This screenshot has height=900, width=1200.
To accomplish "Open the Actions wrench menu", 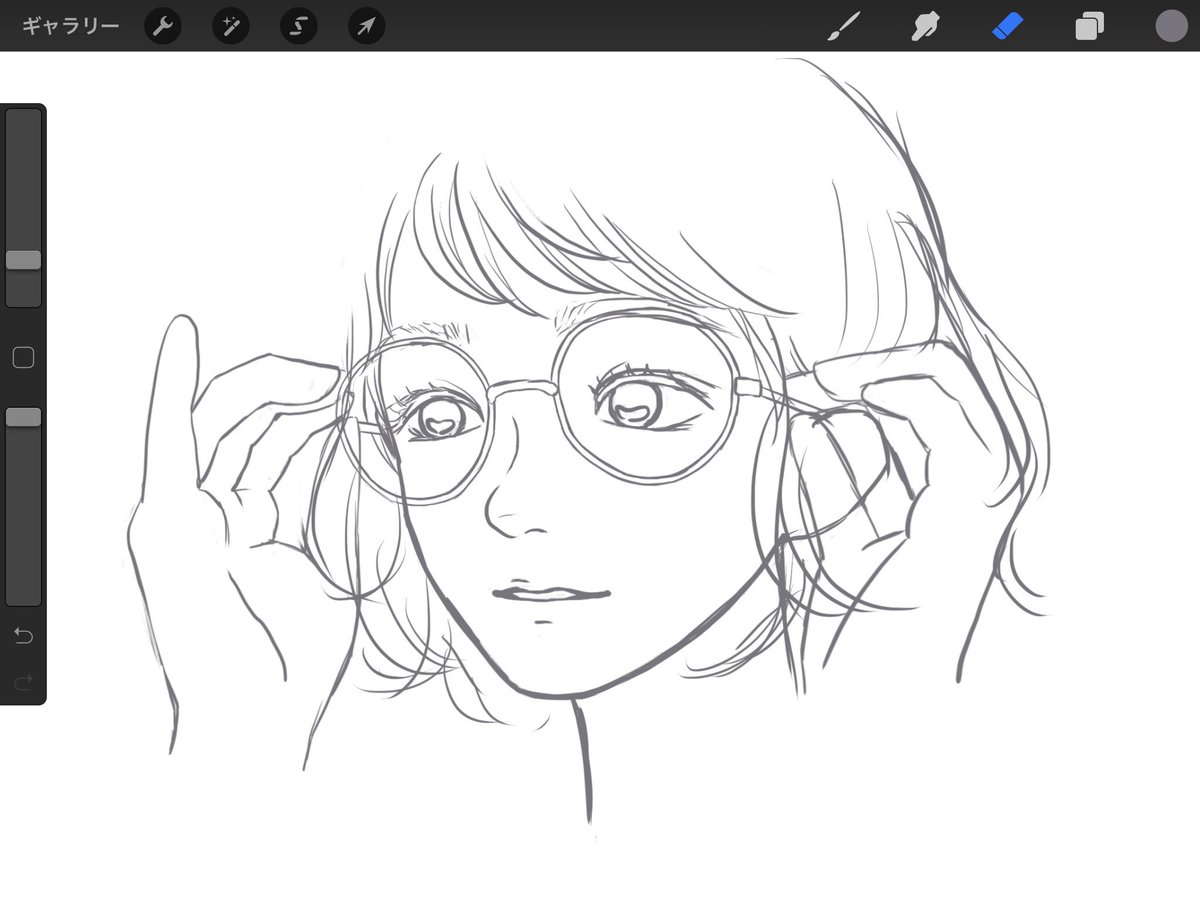I will 163,26.
